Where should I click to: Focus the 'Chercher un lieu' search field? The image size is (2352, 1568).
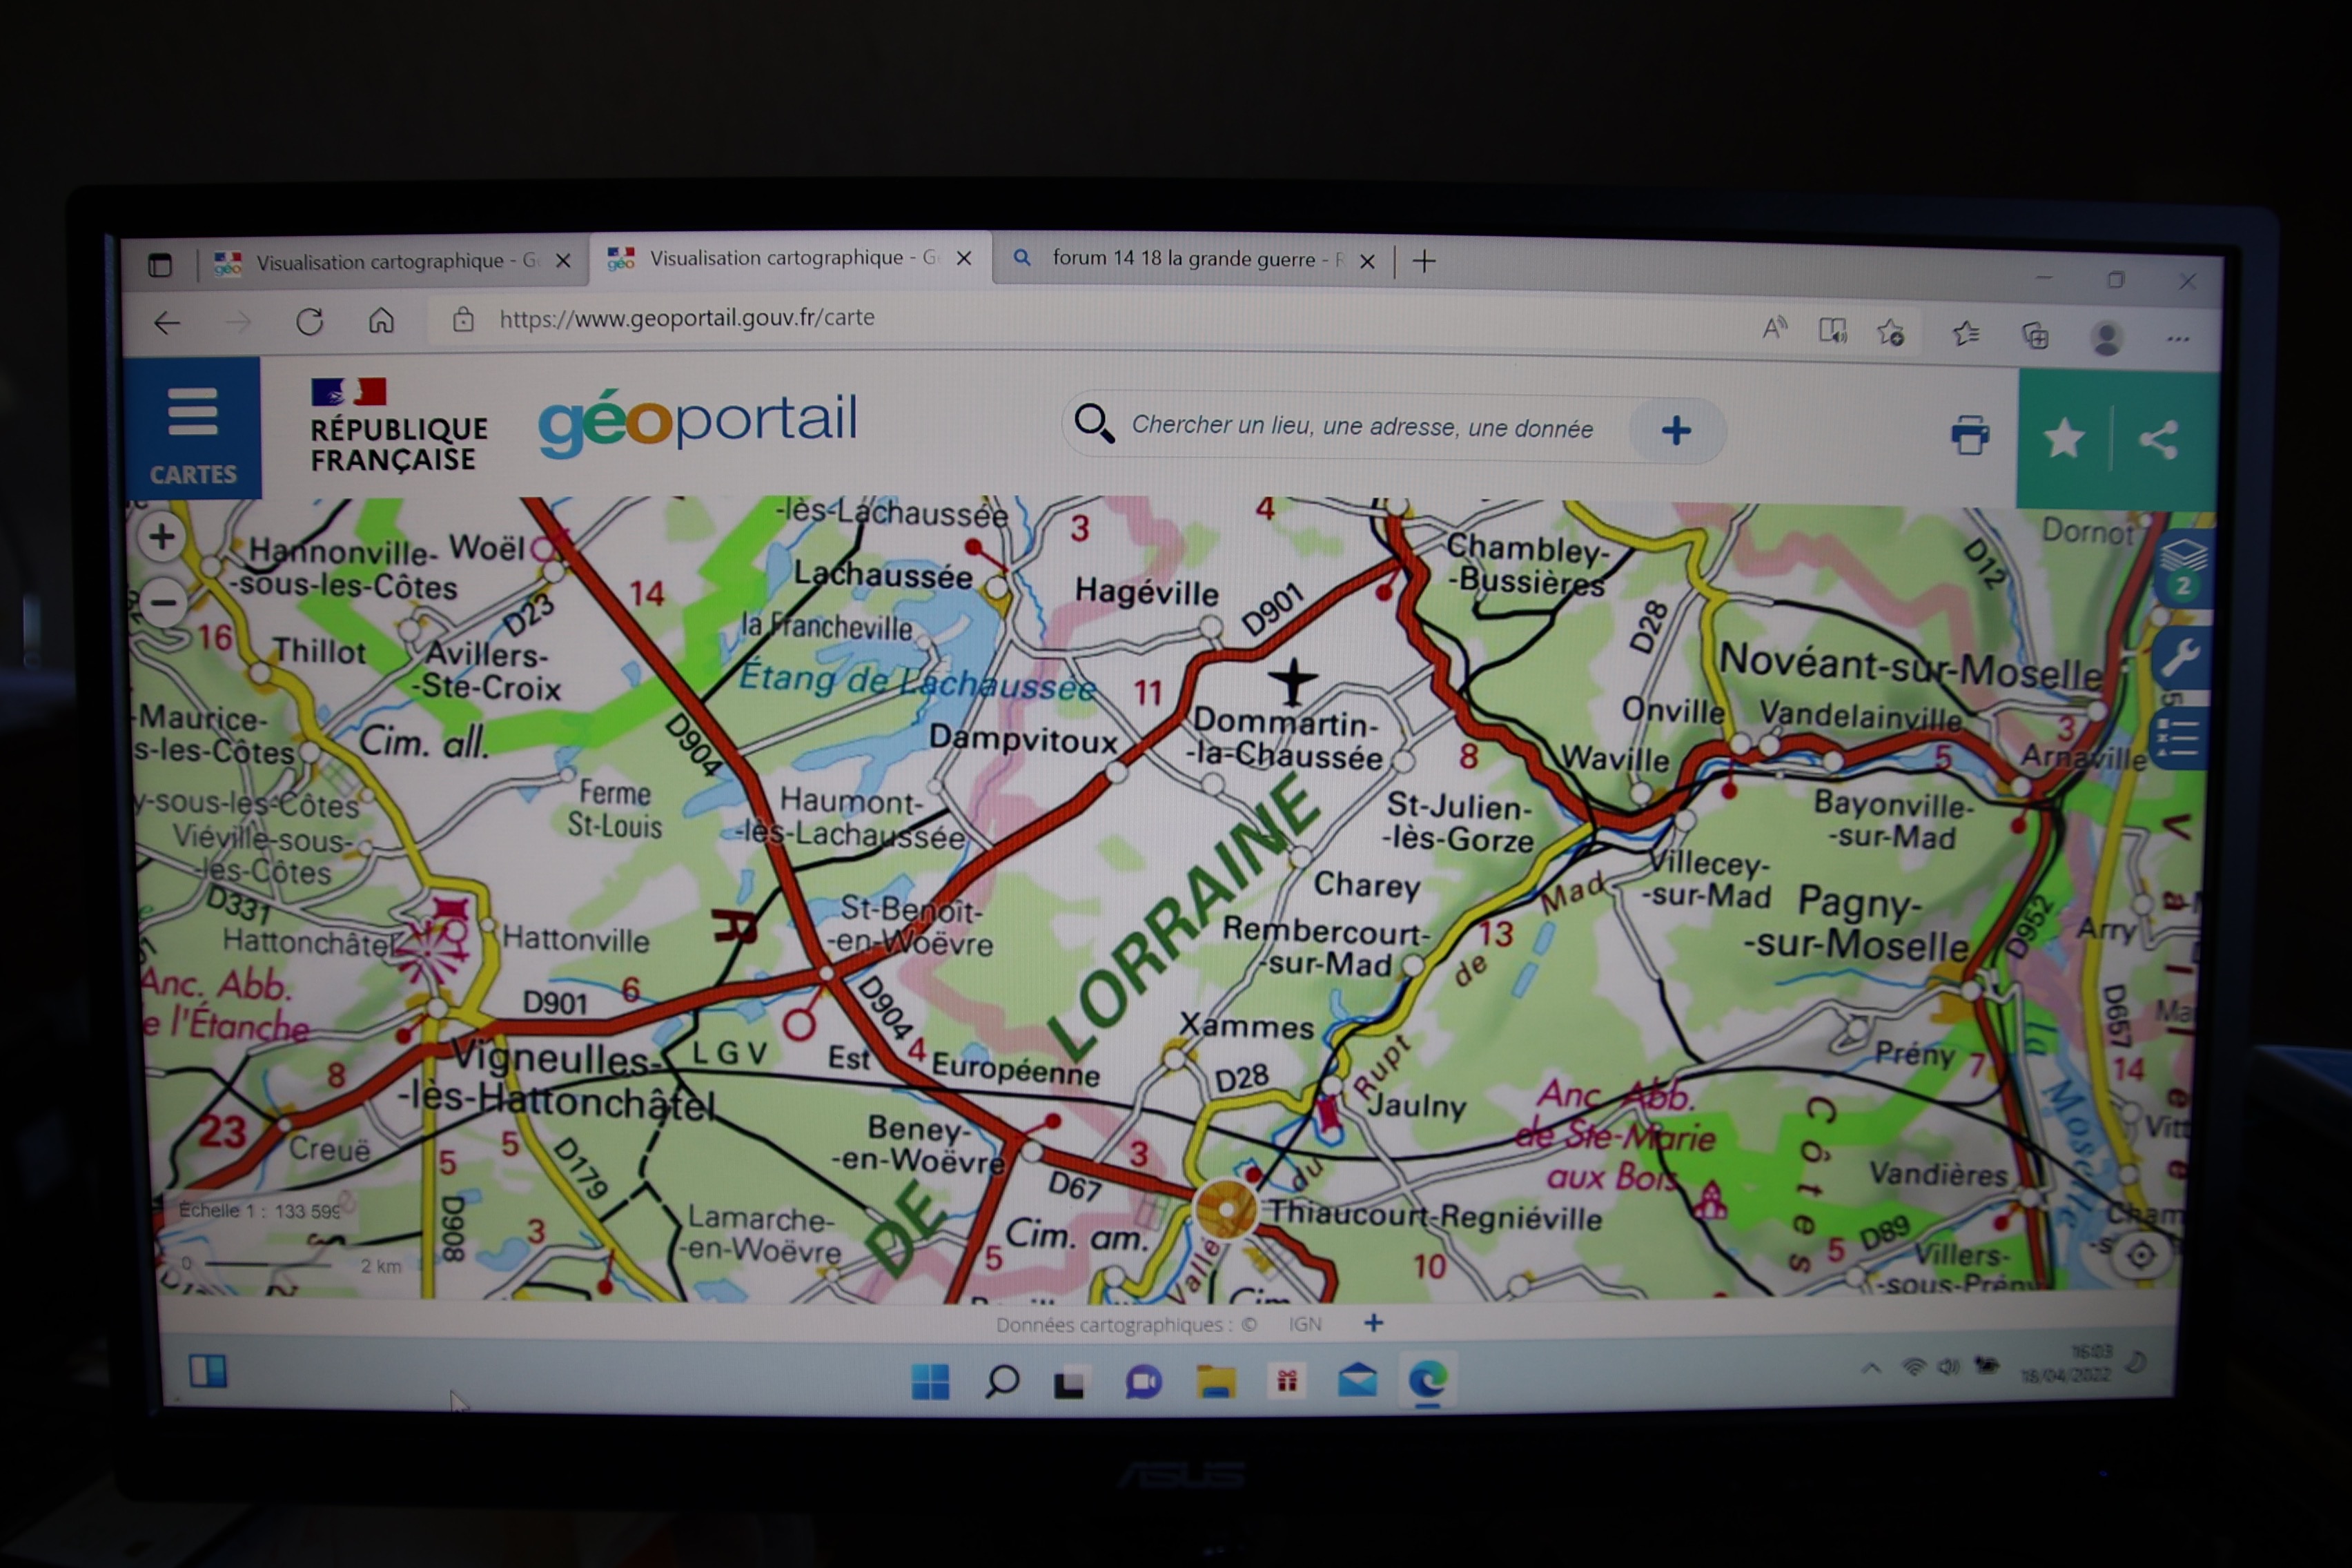pos(1362,428)
